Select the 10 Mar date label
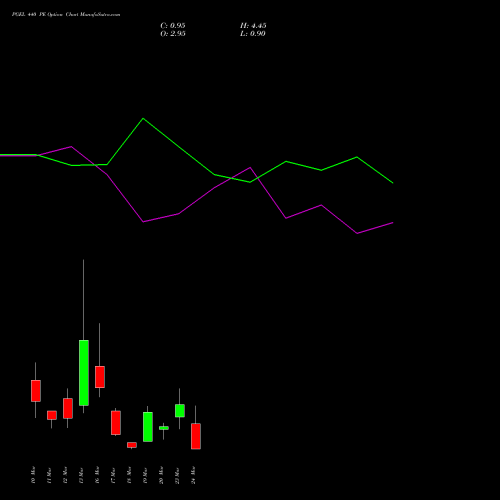This screenshot has width=500, height=500. tap(33, 475)
